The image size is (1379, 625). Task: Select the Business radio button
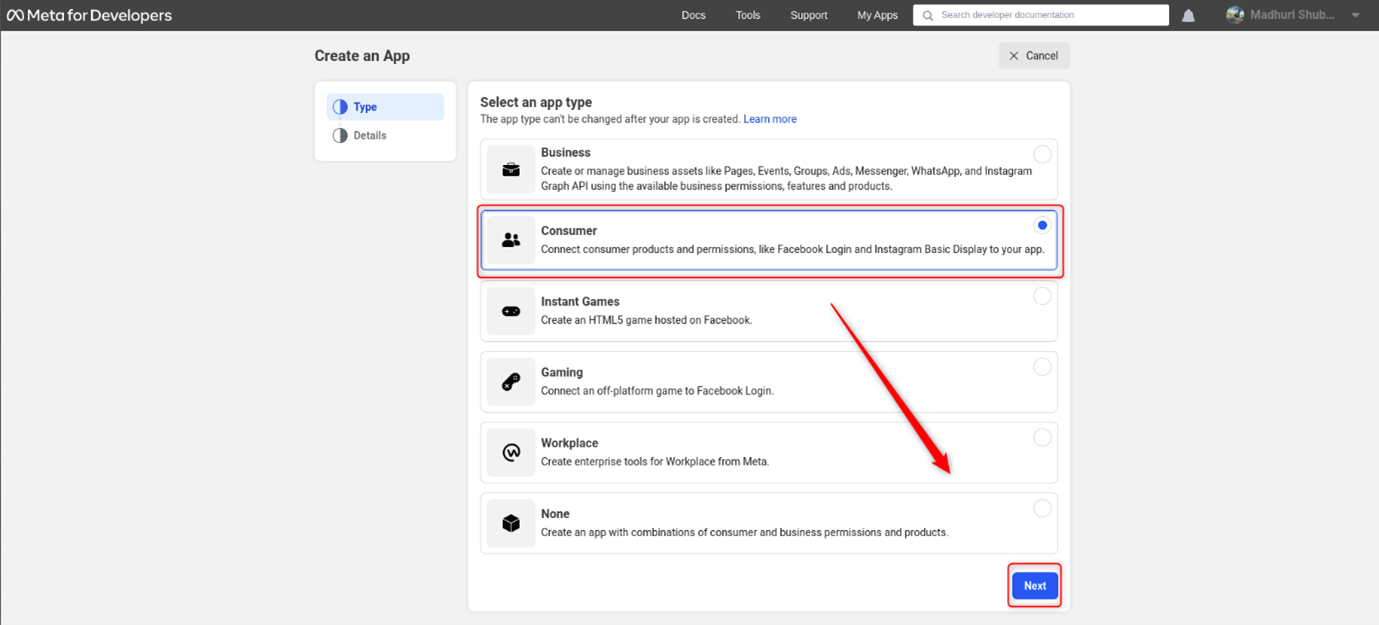(1042, 154)
